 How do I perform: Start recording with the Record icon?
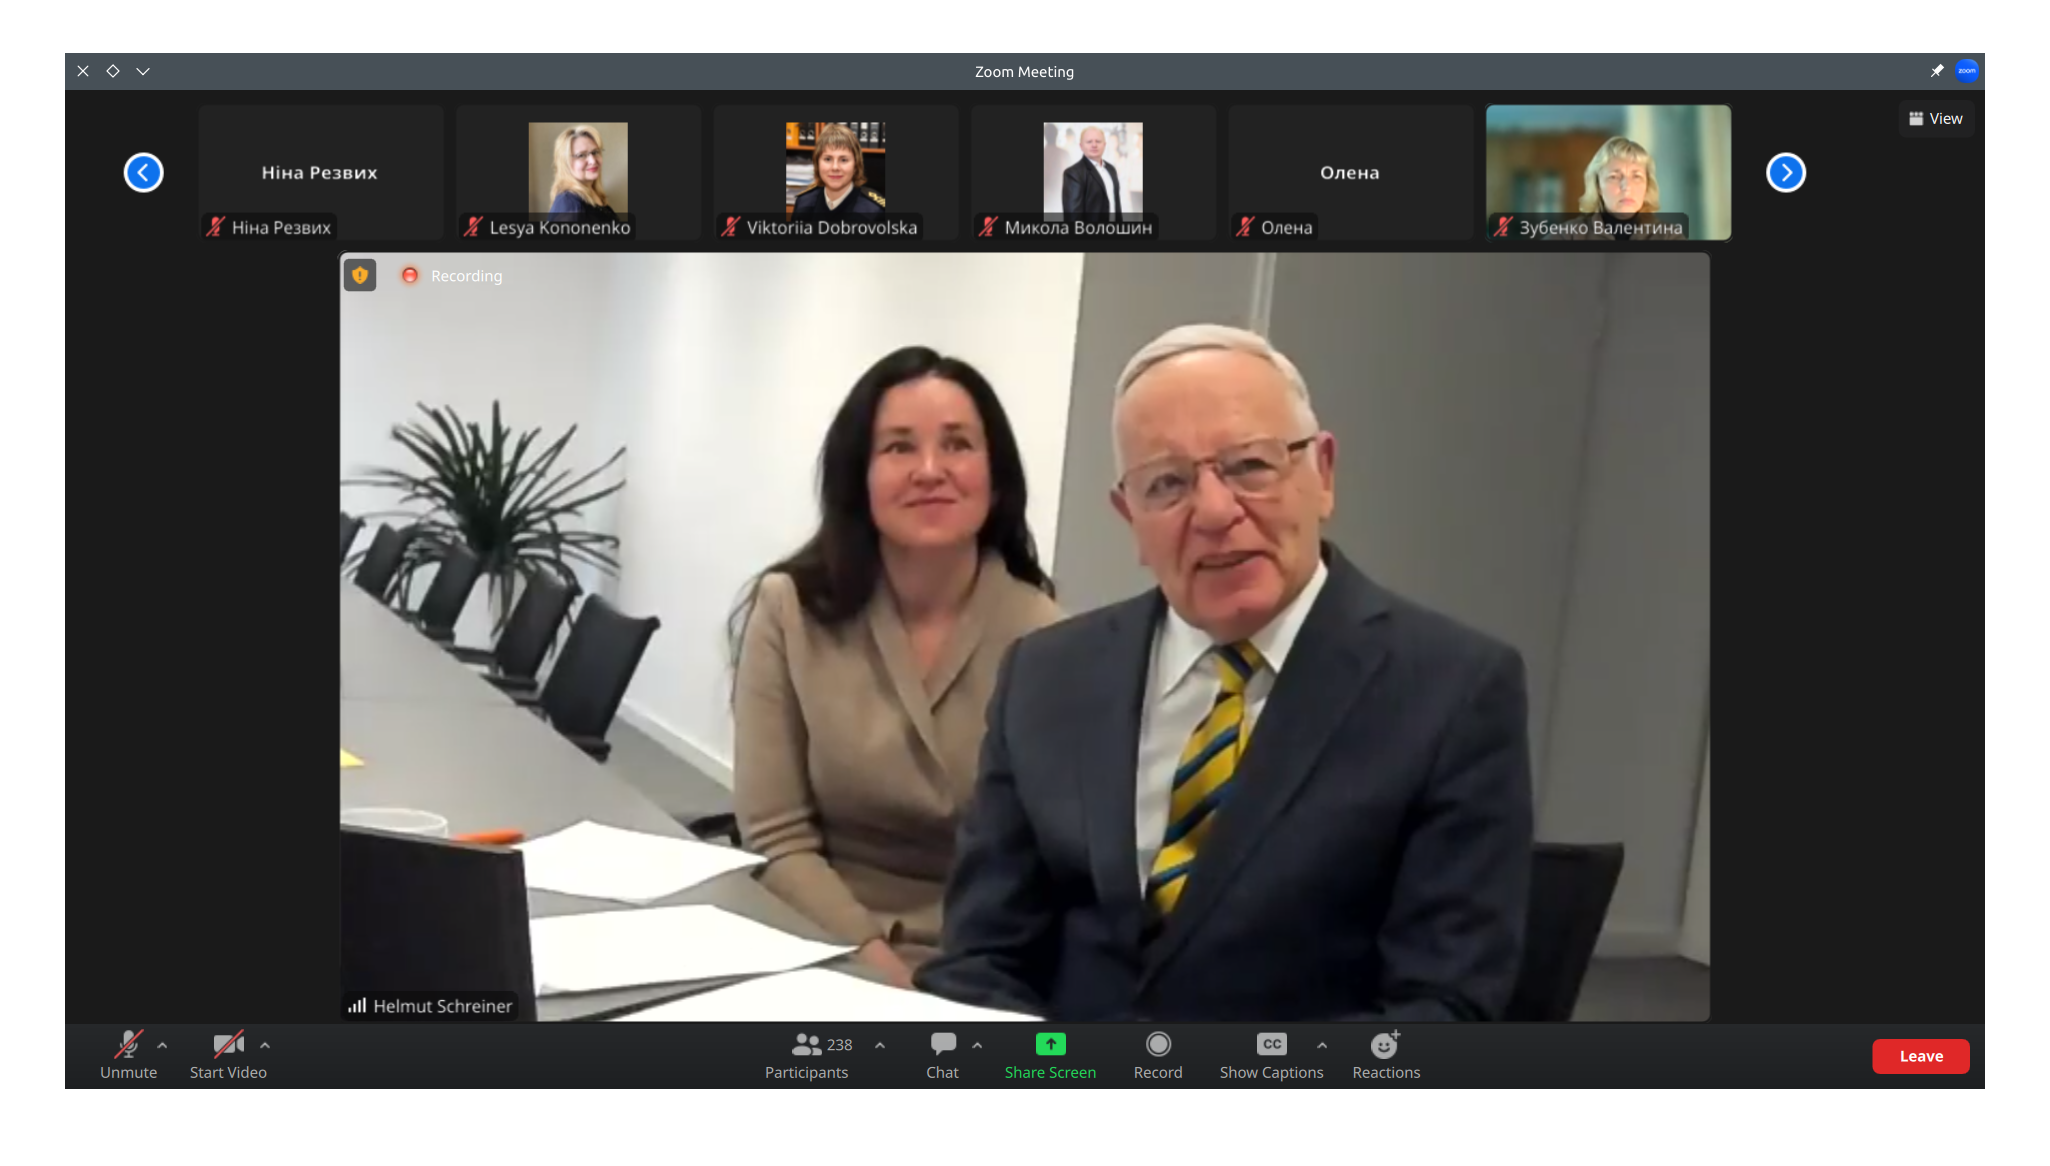click(x=1158, y=1045)
